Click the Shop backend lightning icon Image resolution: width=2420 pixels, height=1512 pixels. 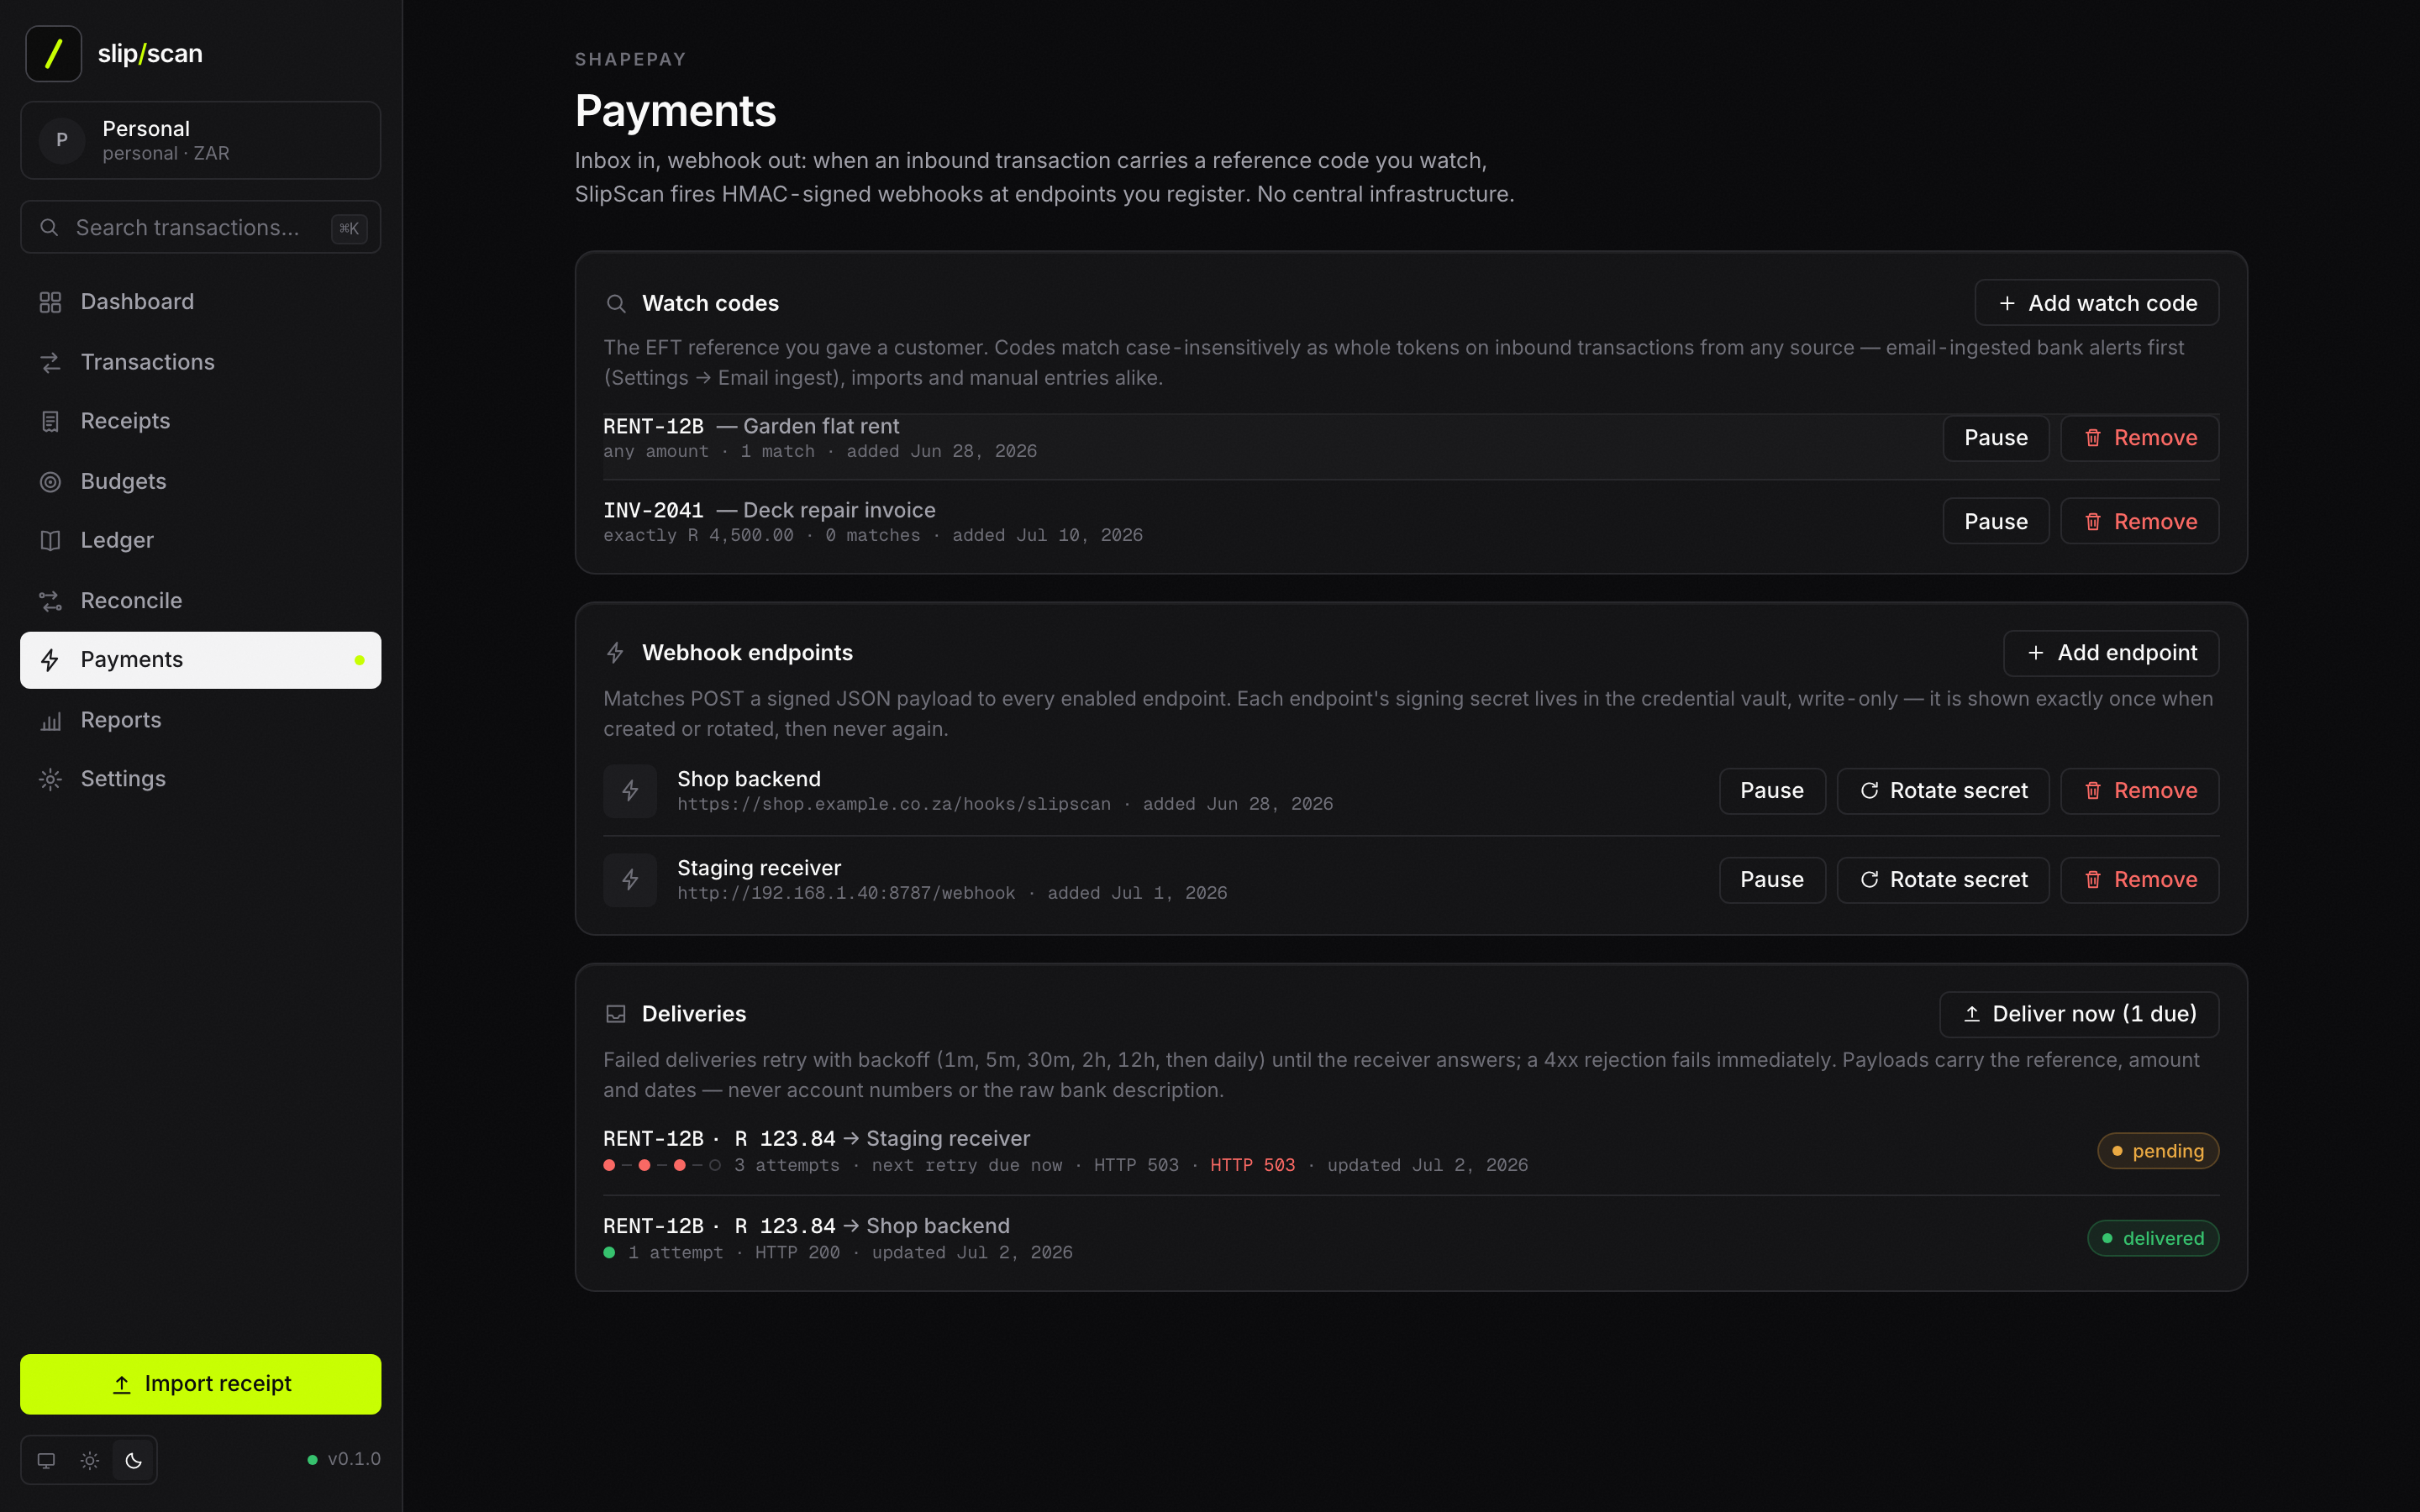click(x=630, y=791)
